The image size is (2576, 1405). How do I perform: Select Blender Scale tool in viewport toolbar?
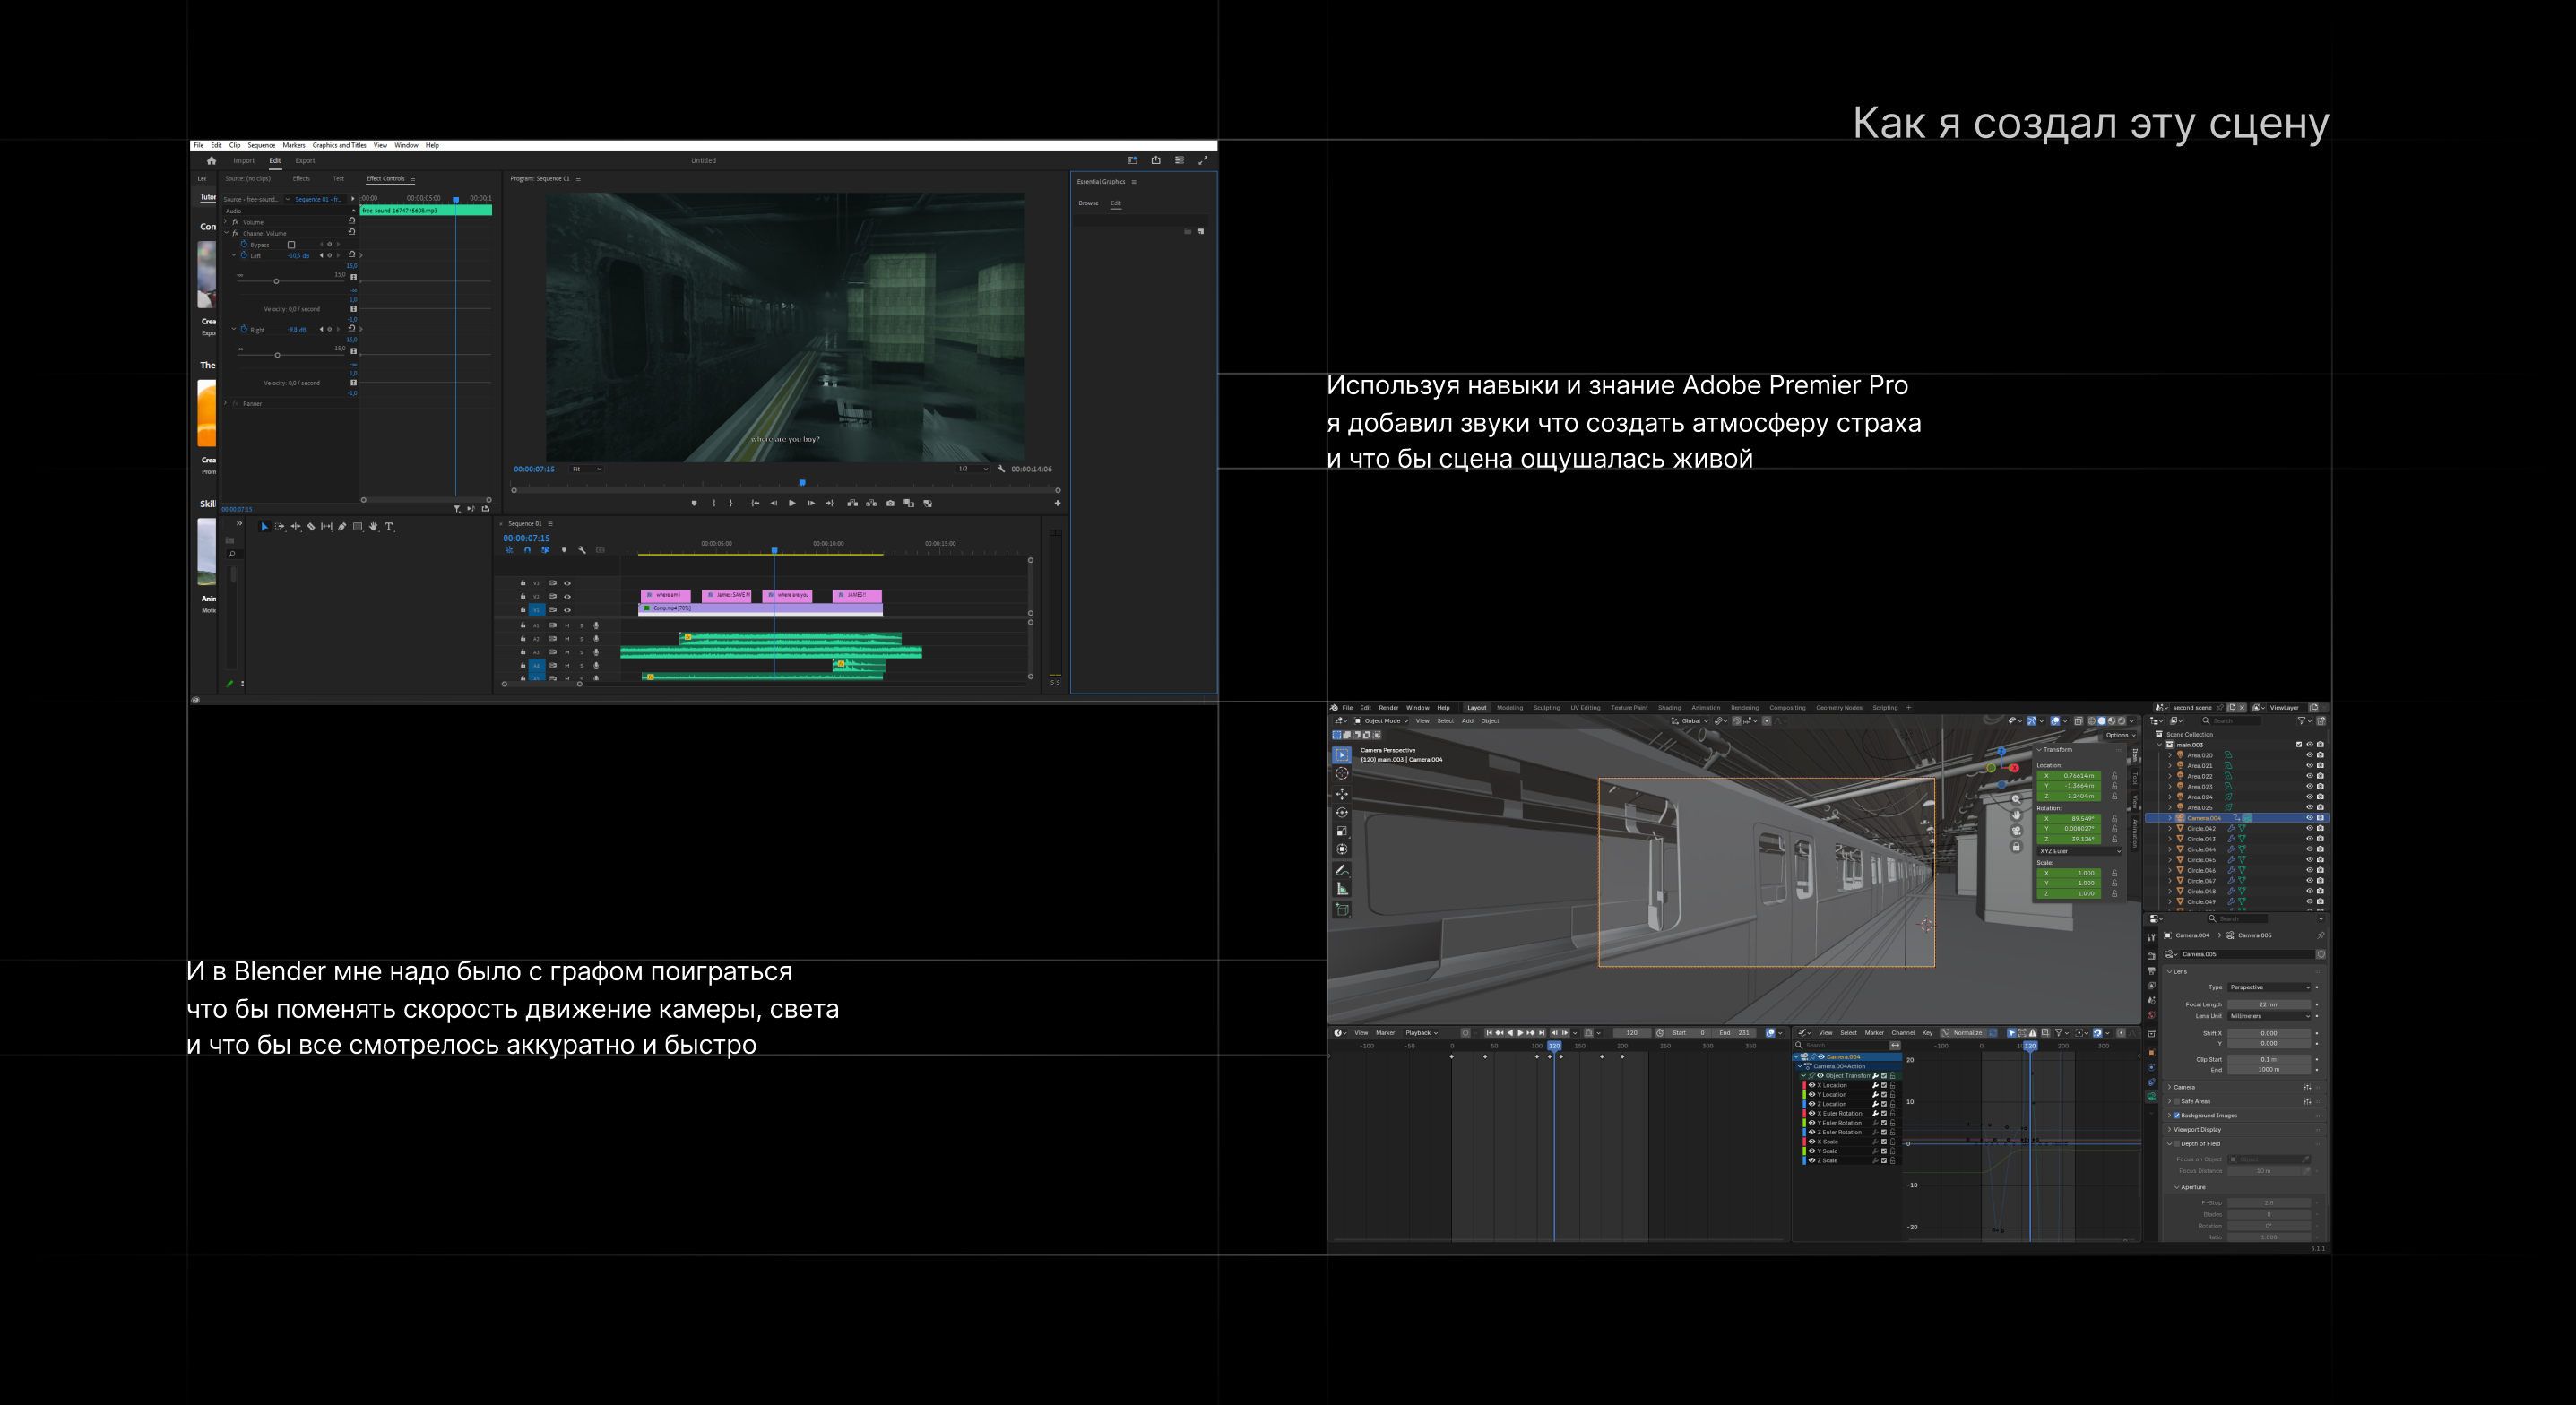pos(1342,831)
